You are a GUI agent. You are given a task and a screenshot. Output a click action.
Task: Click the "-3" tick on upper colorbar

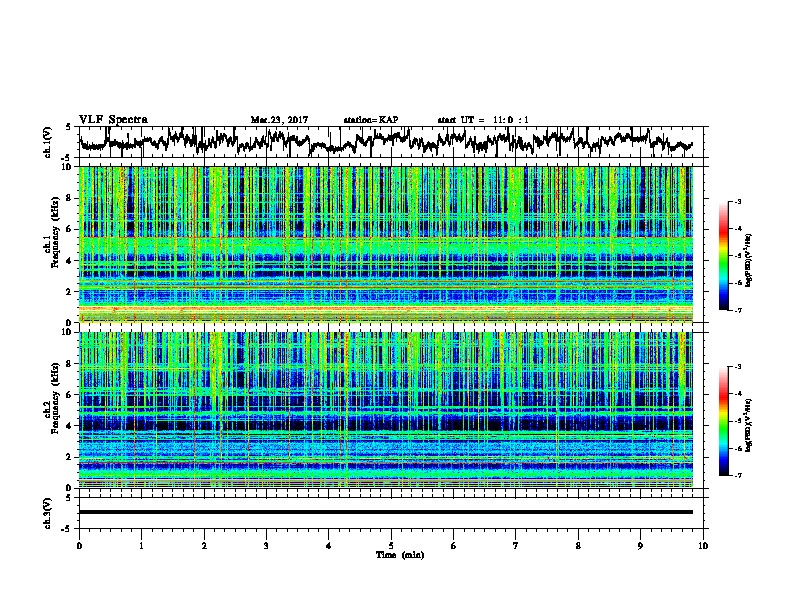point(737,201)
